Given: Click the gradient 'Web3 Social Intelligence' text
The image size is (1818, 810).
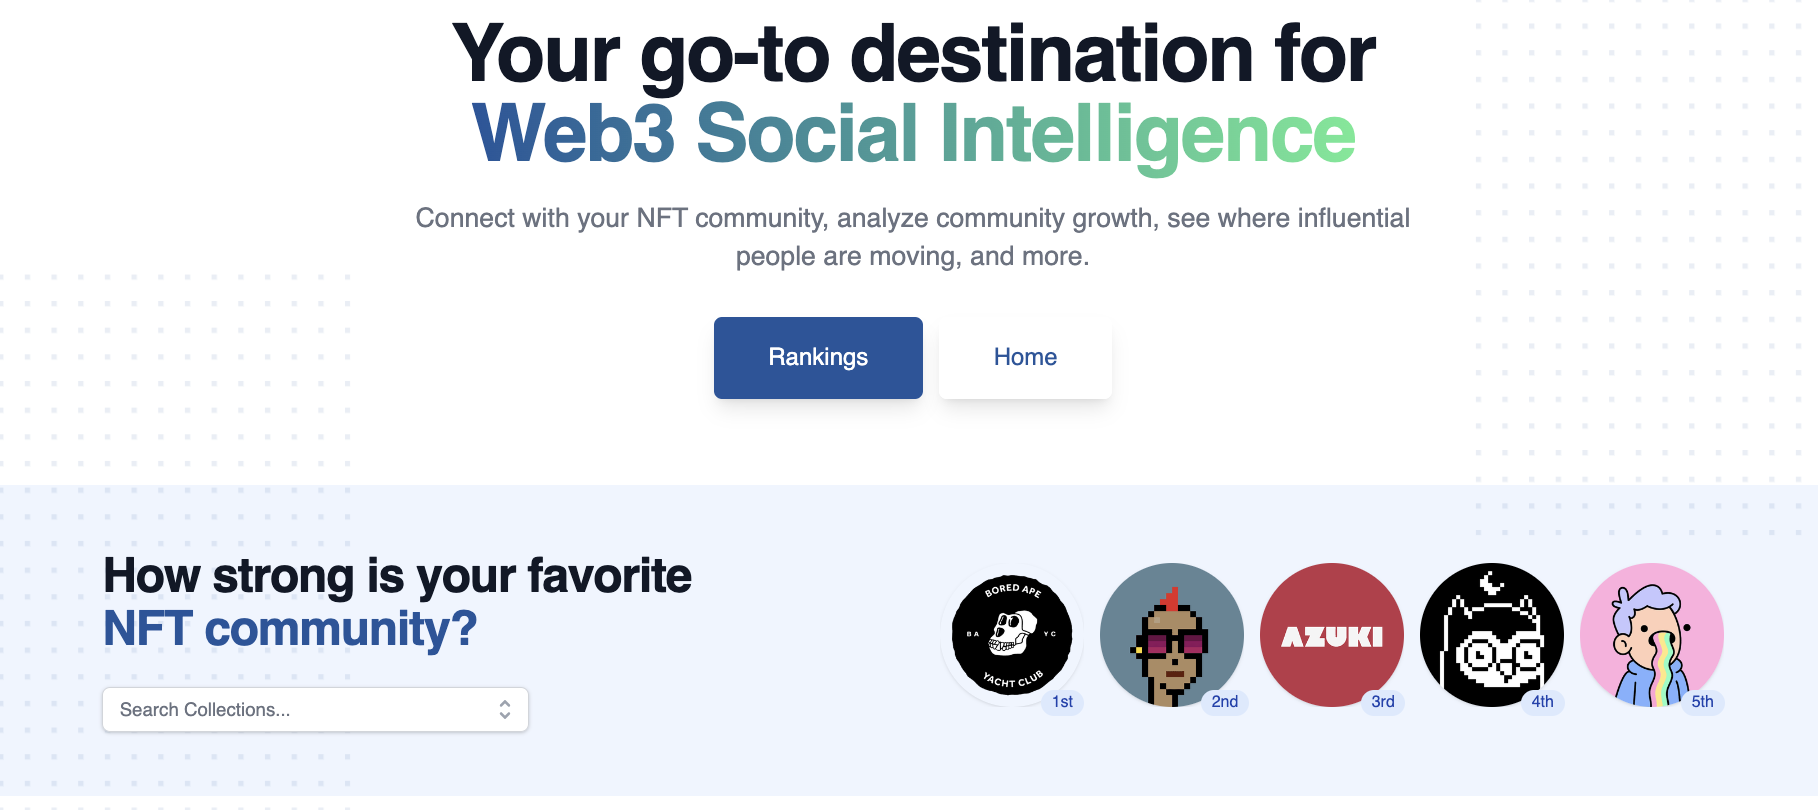Looking at the screenshot, I should [x=913, y=134].
